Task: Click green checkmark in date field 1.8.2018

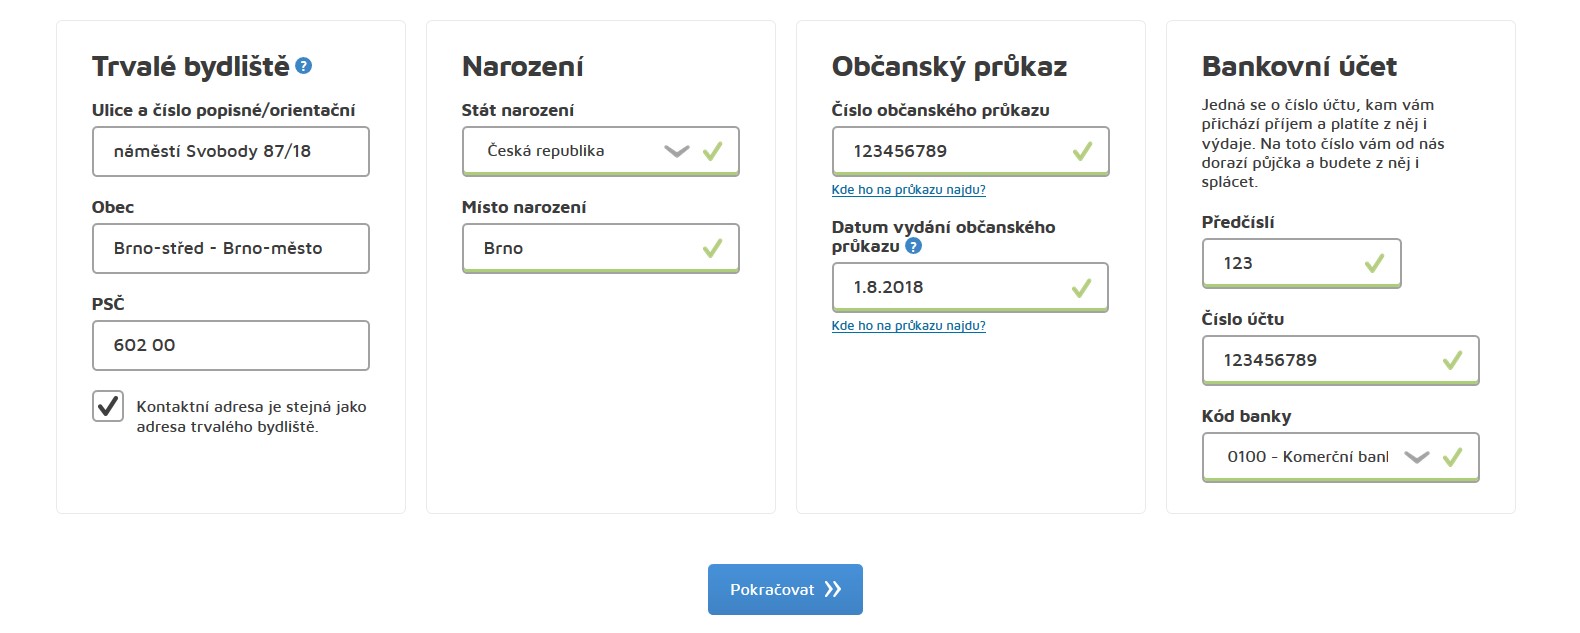Action: (1081, 288)
